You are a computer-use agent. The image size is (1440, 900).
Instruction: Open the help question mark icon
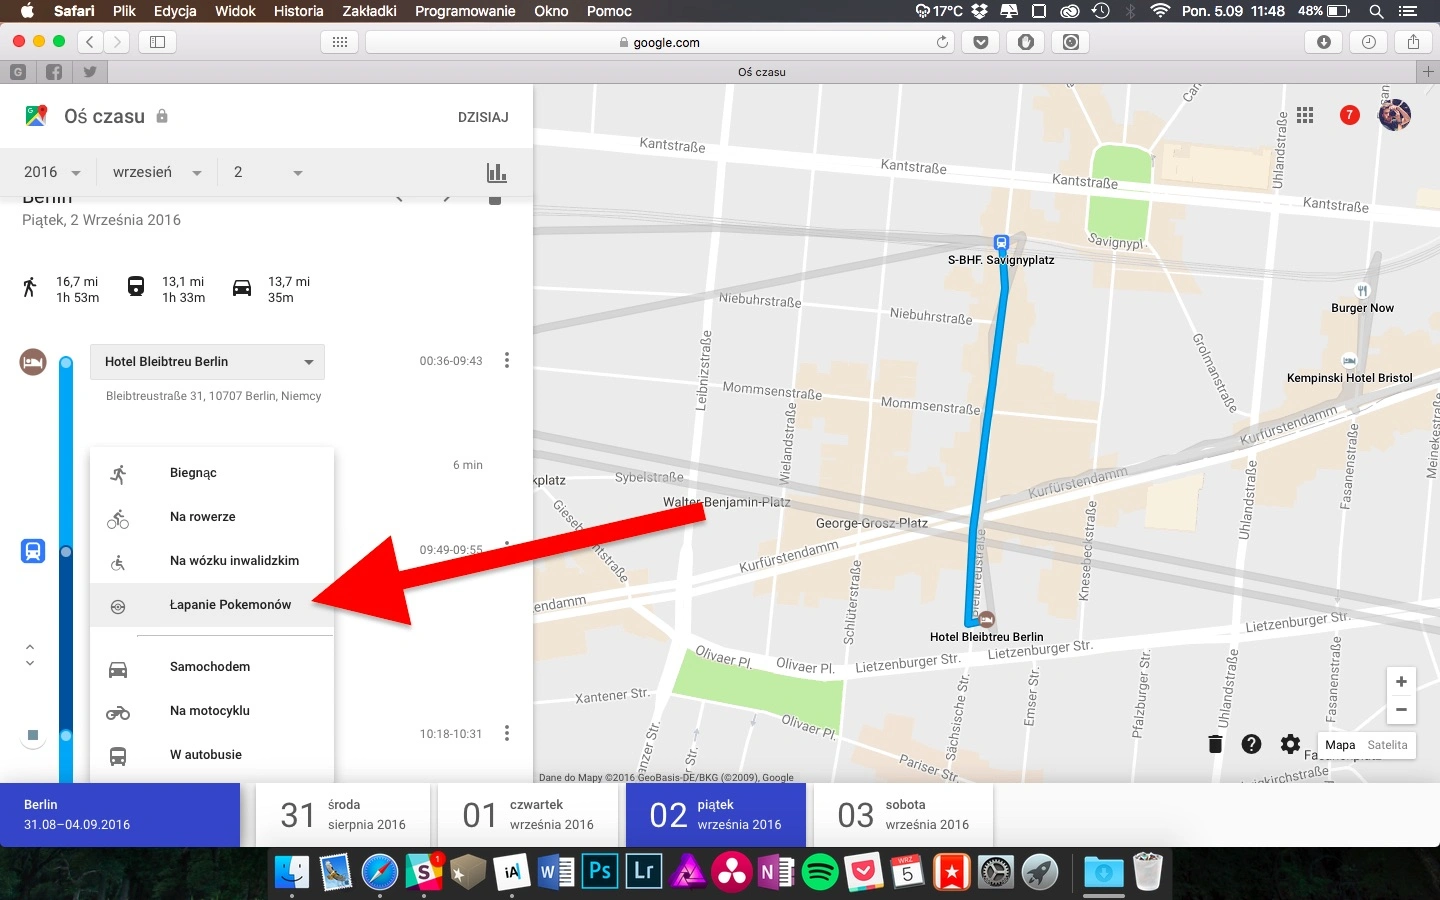[x=1251, y=744]
